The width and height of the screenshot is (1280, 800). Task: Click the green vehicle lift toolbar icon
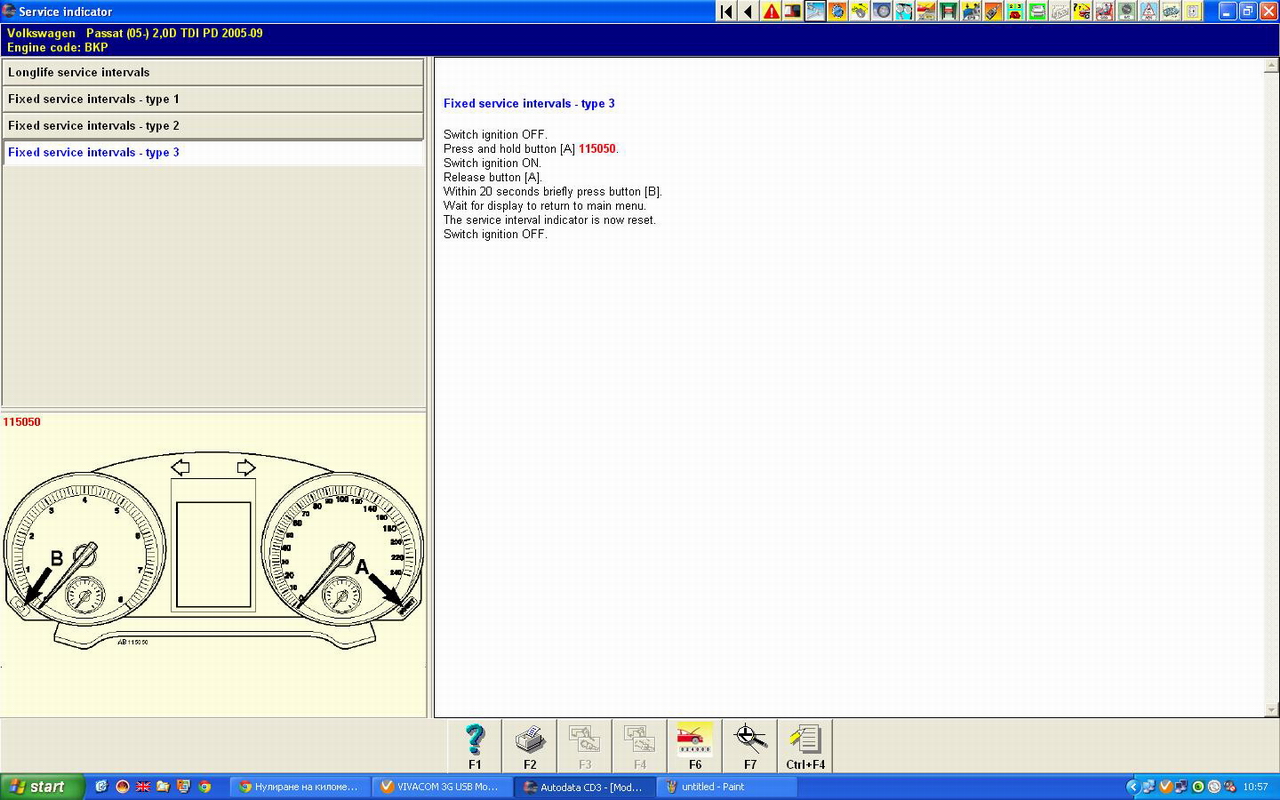947,11
